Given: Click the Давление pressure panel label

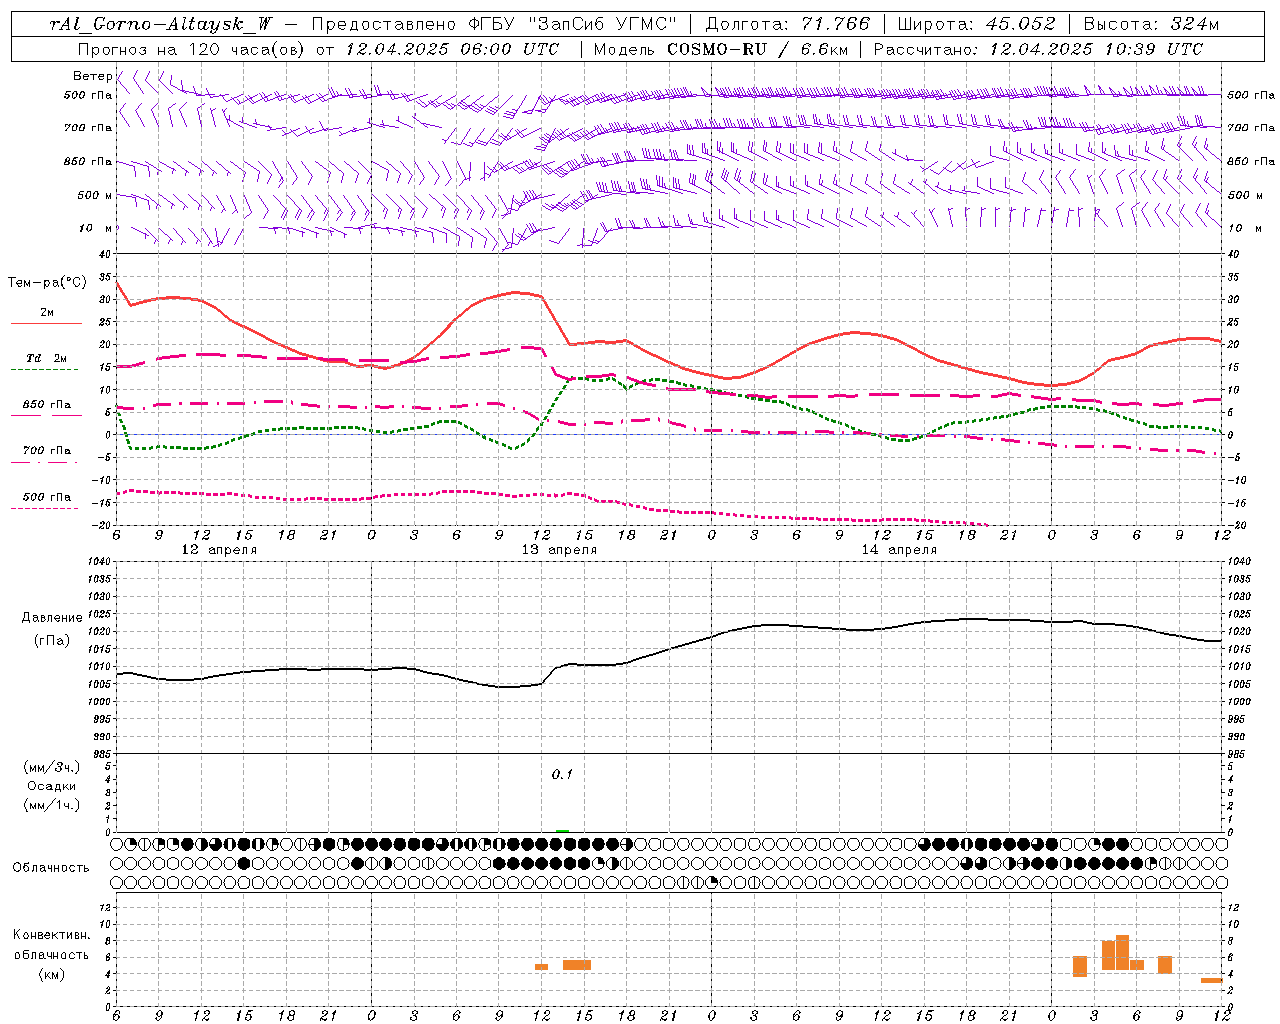Looking at the screenshot, I should coord(52,618).
